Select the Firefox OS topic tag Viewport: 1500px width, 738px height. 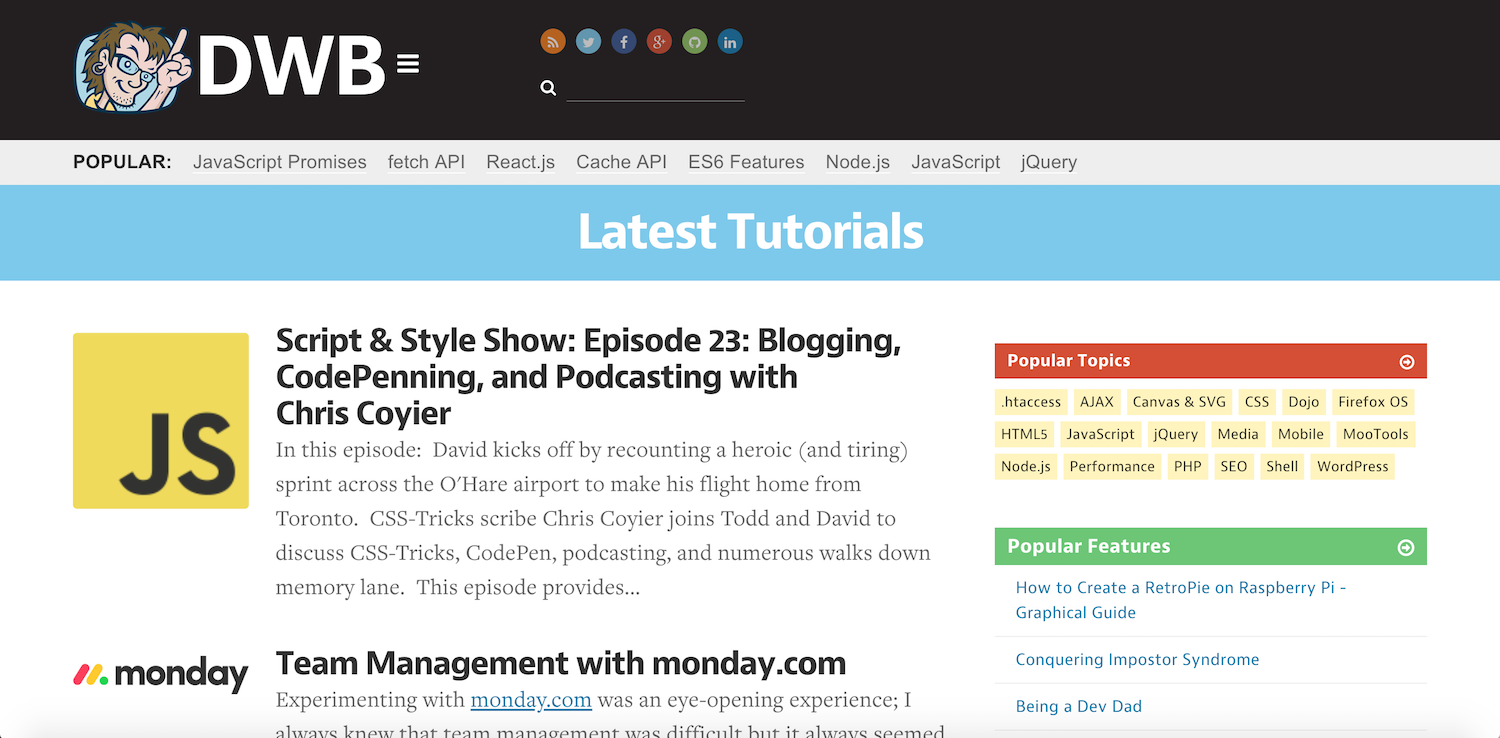click(x=1373, y=402)
